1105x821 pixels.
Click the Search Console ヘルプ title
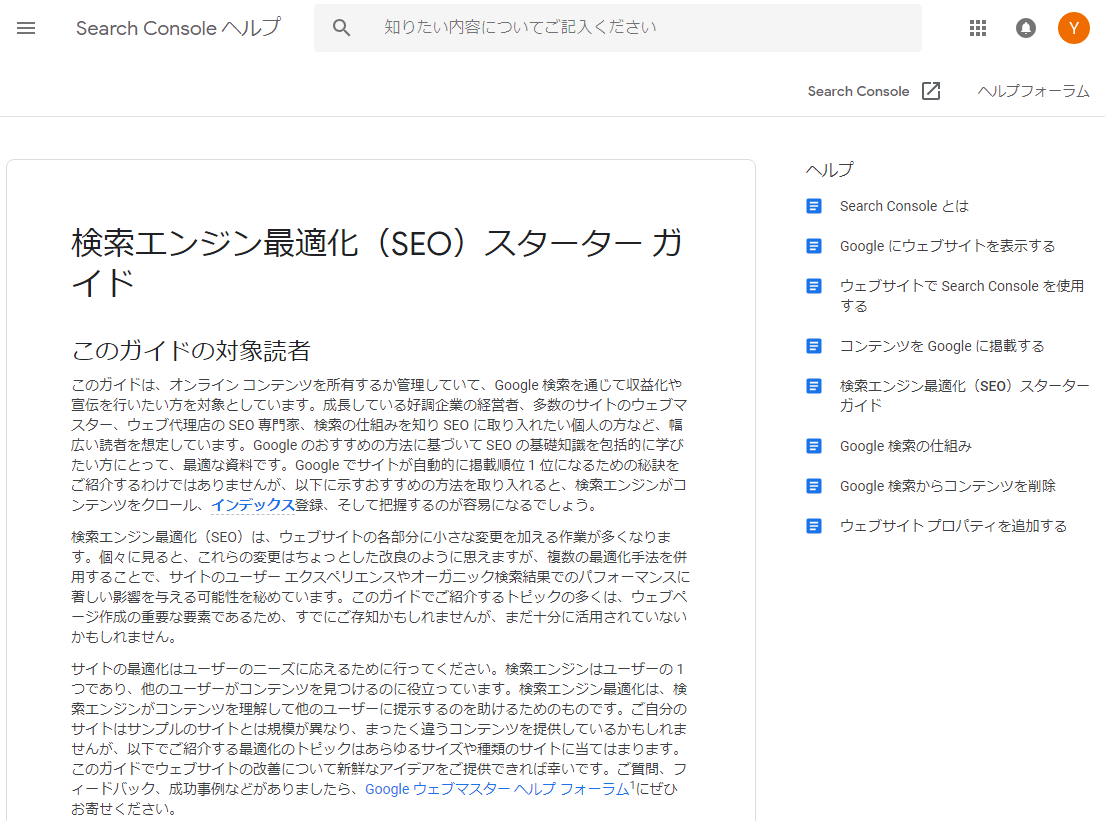178,27
